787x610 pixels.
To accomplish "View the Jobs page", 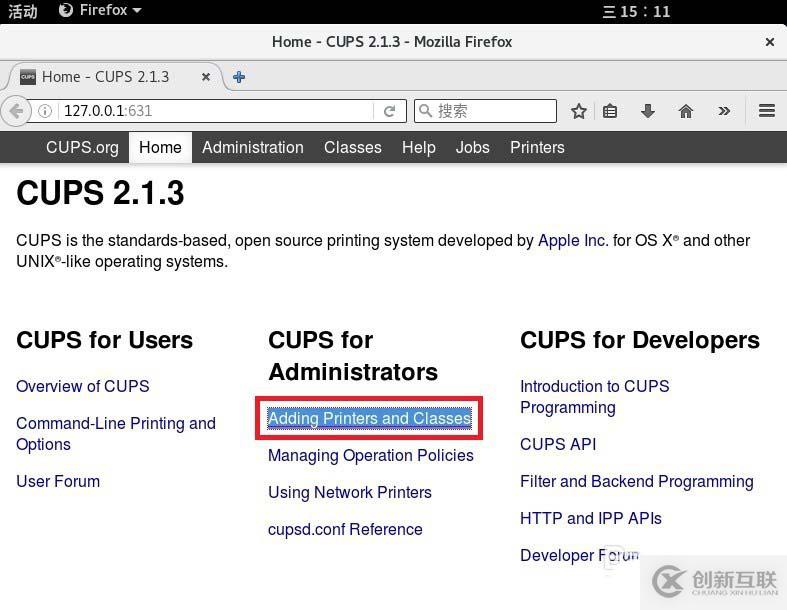I will click(472, 148).
